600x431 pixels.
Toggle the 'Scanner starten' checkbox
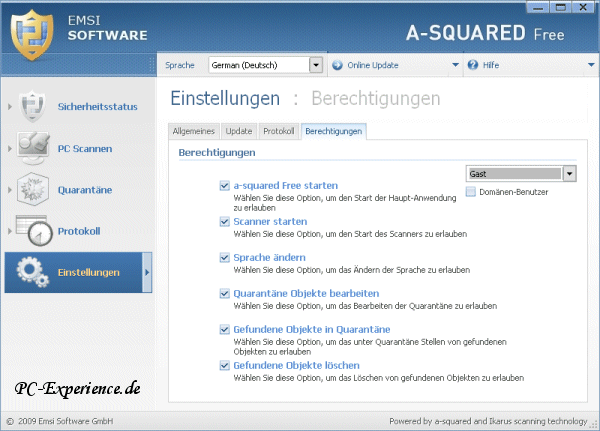(225, 221)
